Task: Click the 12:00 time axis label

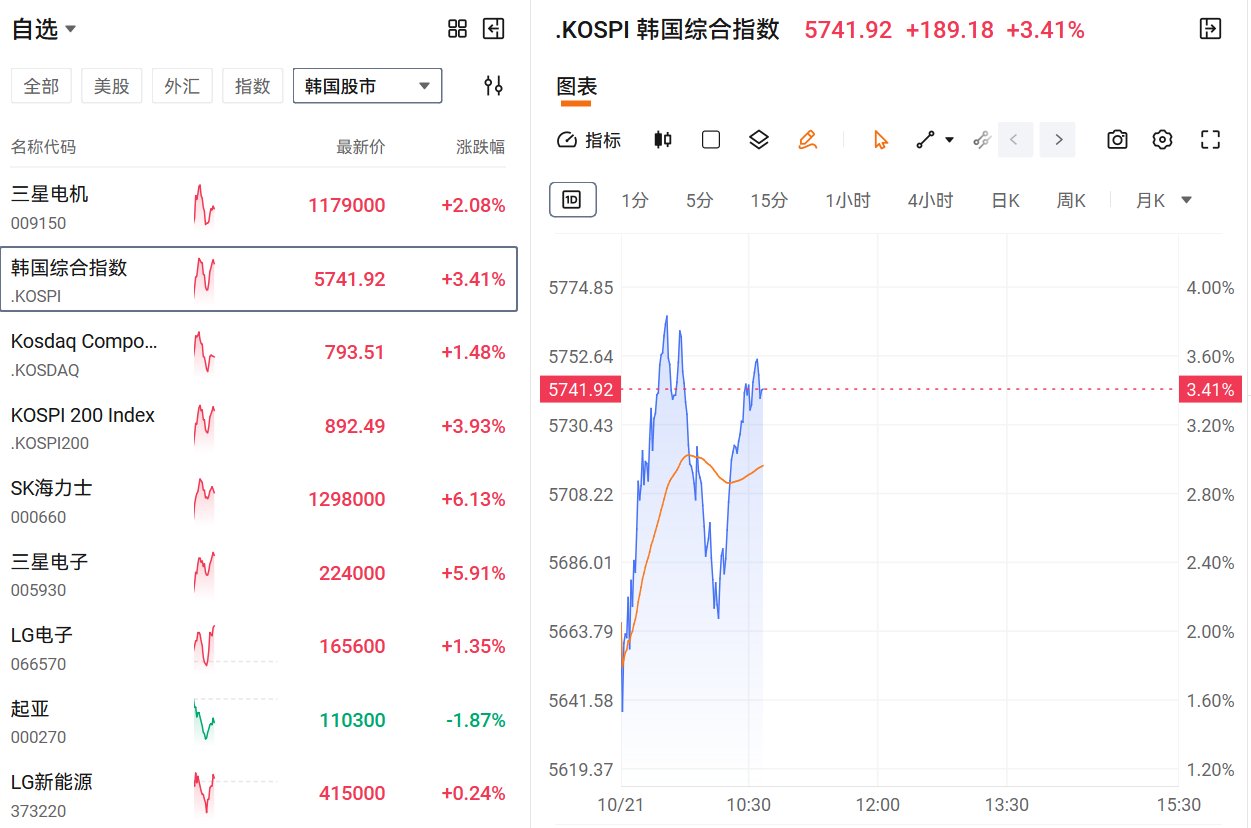Action: (x=877, y=805)
